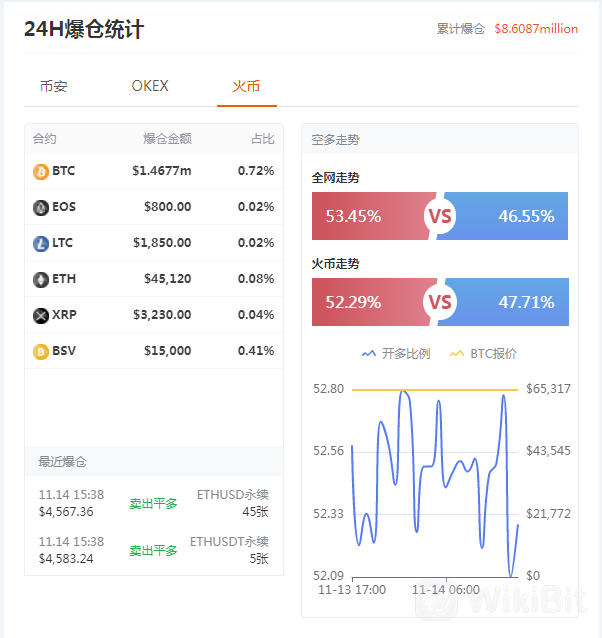Click the 52.80 ratio axis label
The image size is (602, 638).
(329, 389)
